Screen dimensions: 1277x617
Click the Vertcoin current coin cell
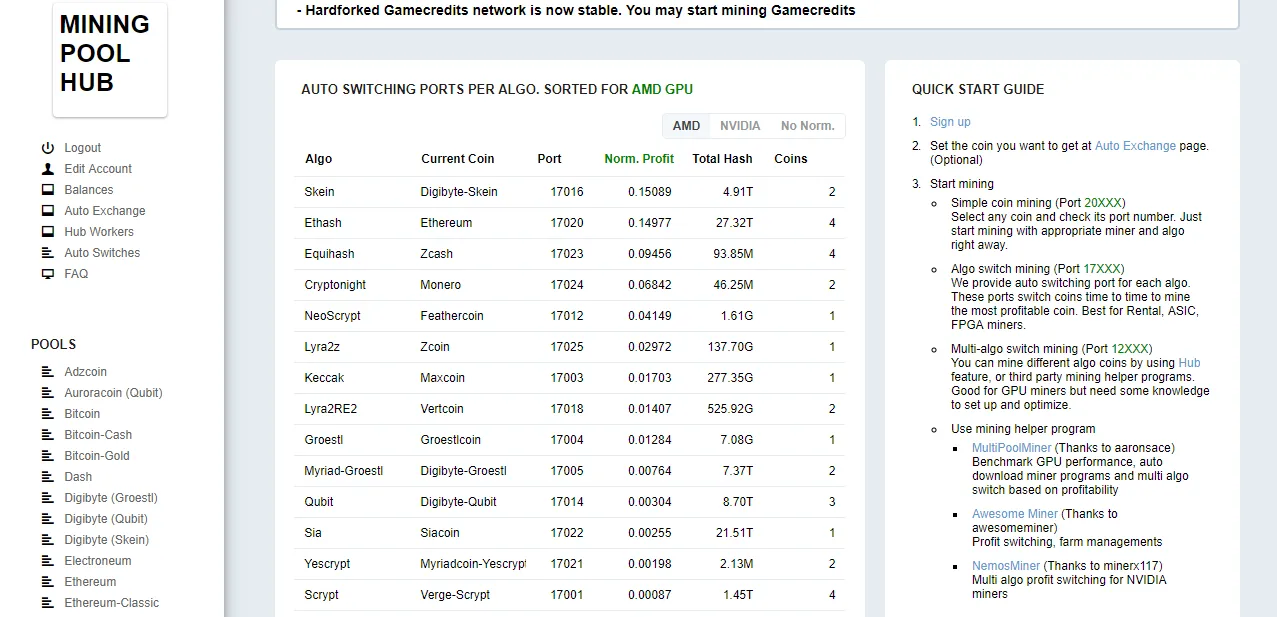[443, 409]
